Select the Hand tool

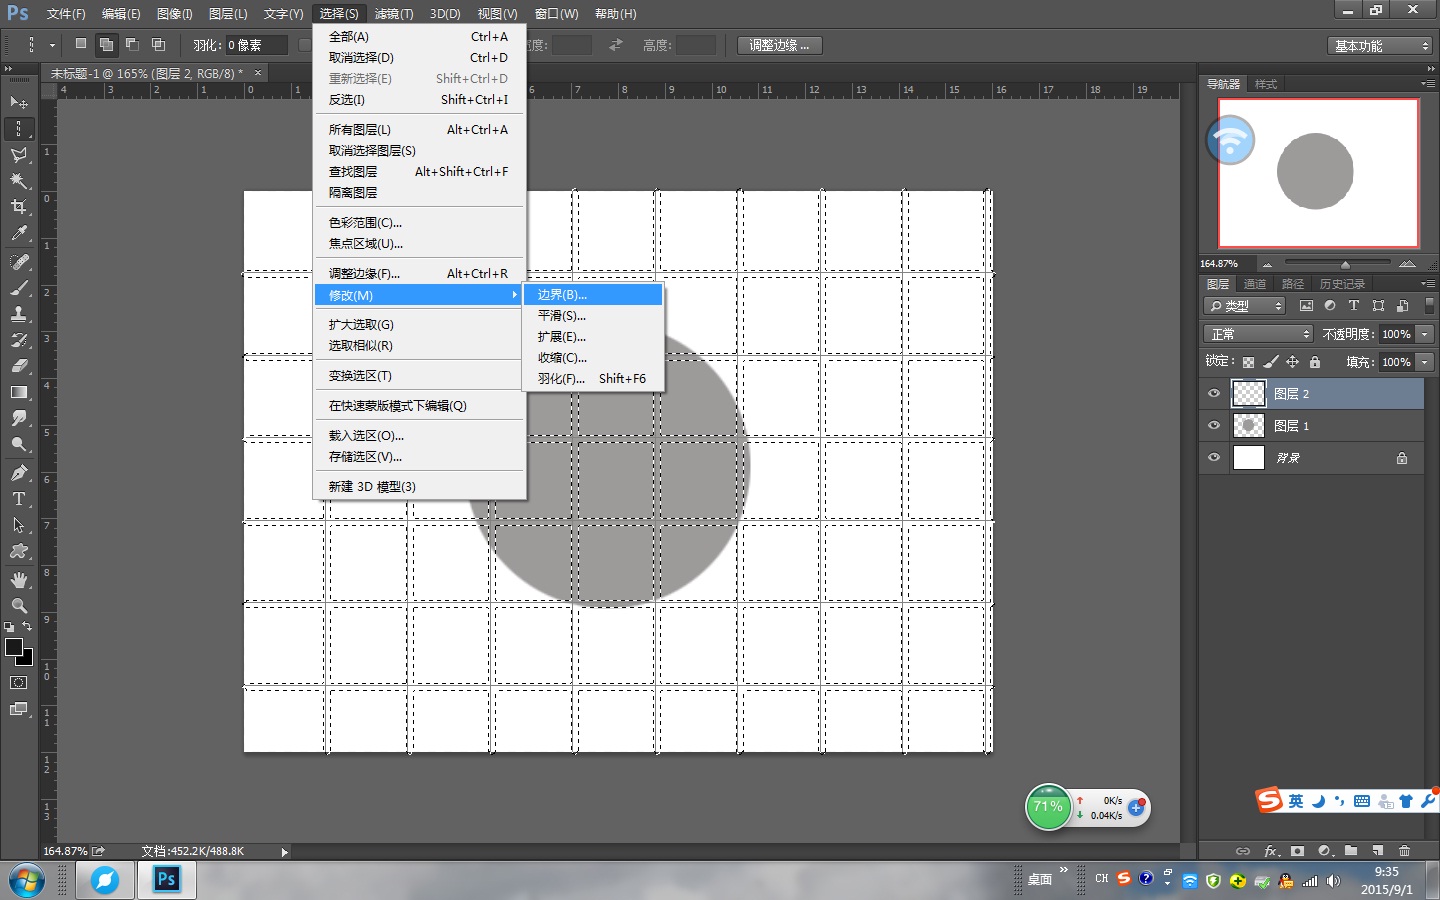[x=19, y=580]
